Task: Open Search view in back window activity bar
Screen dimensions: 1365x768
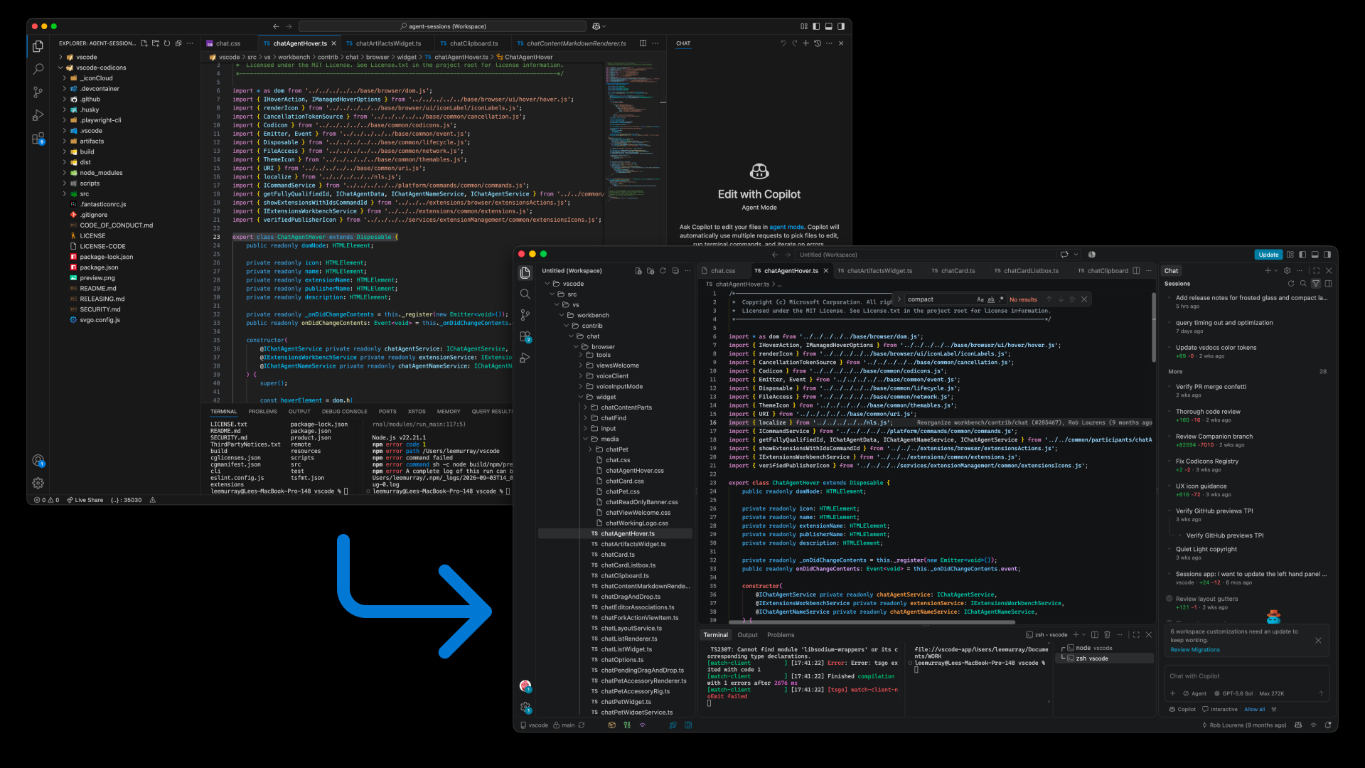Action: pyautogui.click(x=38, y=68)
